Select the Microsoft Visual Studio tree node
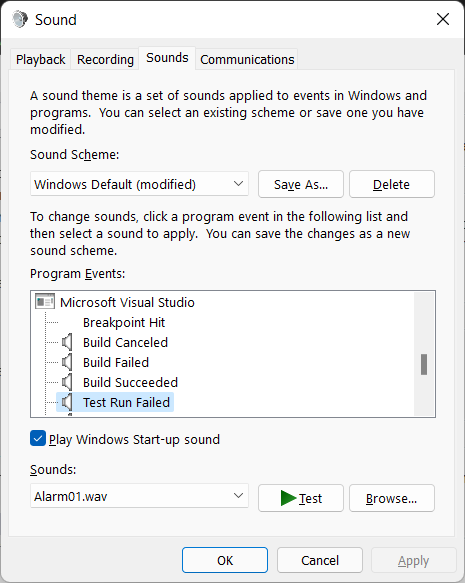 [x=127, y=302]
